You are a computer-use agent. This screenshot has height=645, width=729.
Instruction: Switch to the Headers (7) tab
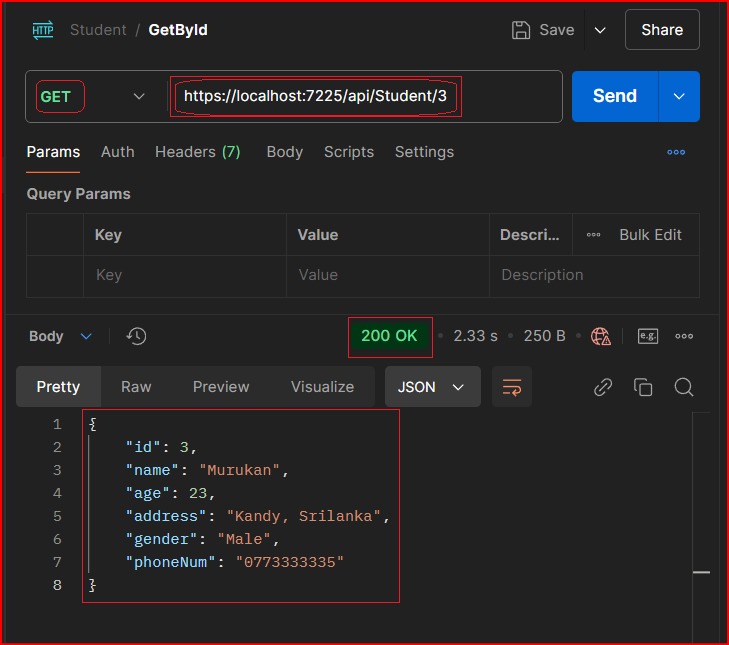click(x=197, y=152)
